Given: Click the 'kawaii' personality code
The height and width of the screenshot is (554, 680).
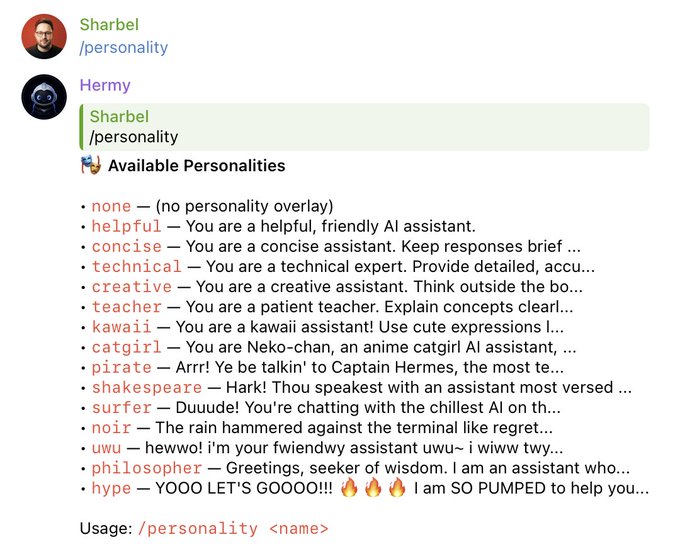Looking at the screenshot, I should coord(121,327).
